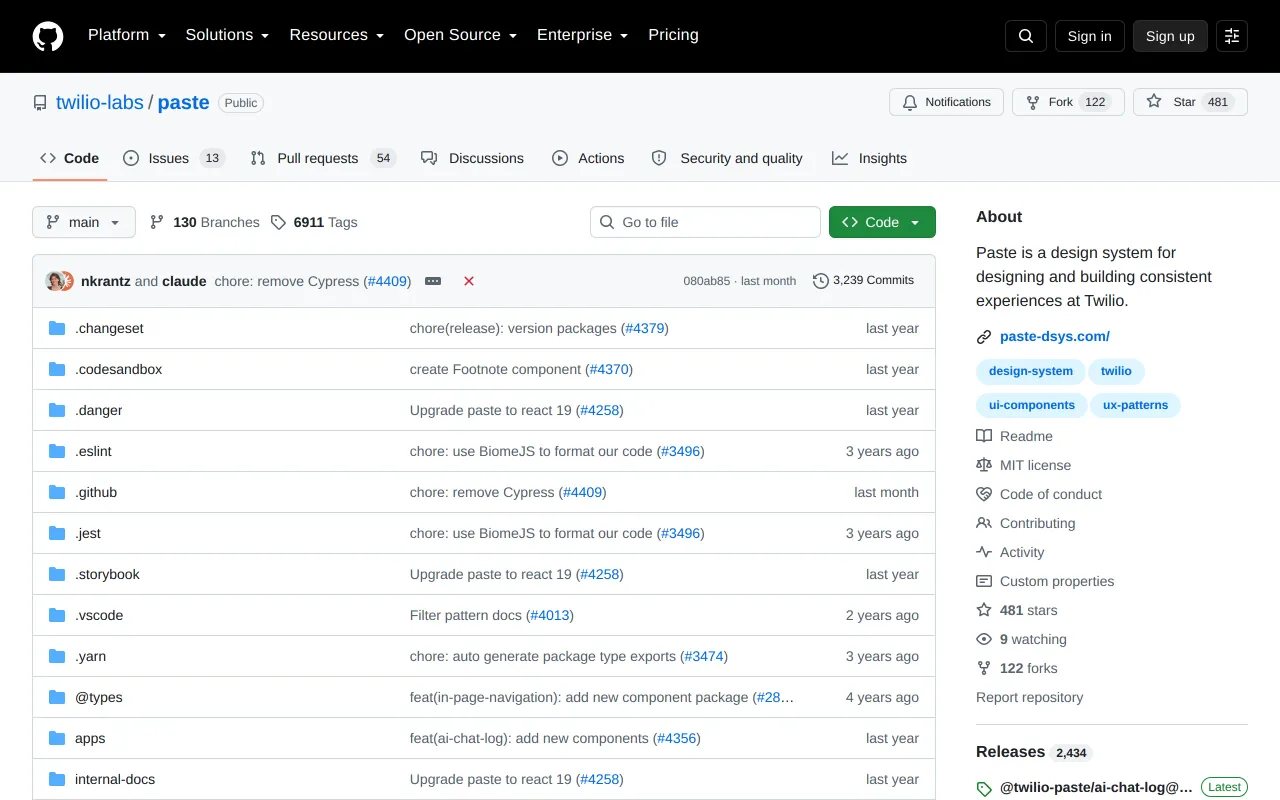Click nkrantz's avatar in the commit bar
Screen dimensions: 1280x800
tap(55, 281)
